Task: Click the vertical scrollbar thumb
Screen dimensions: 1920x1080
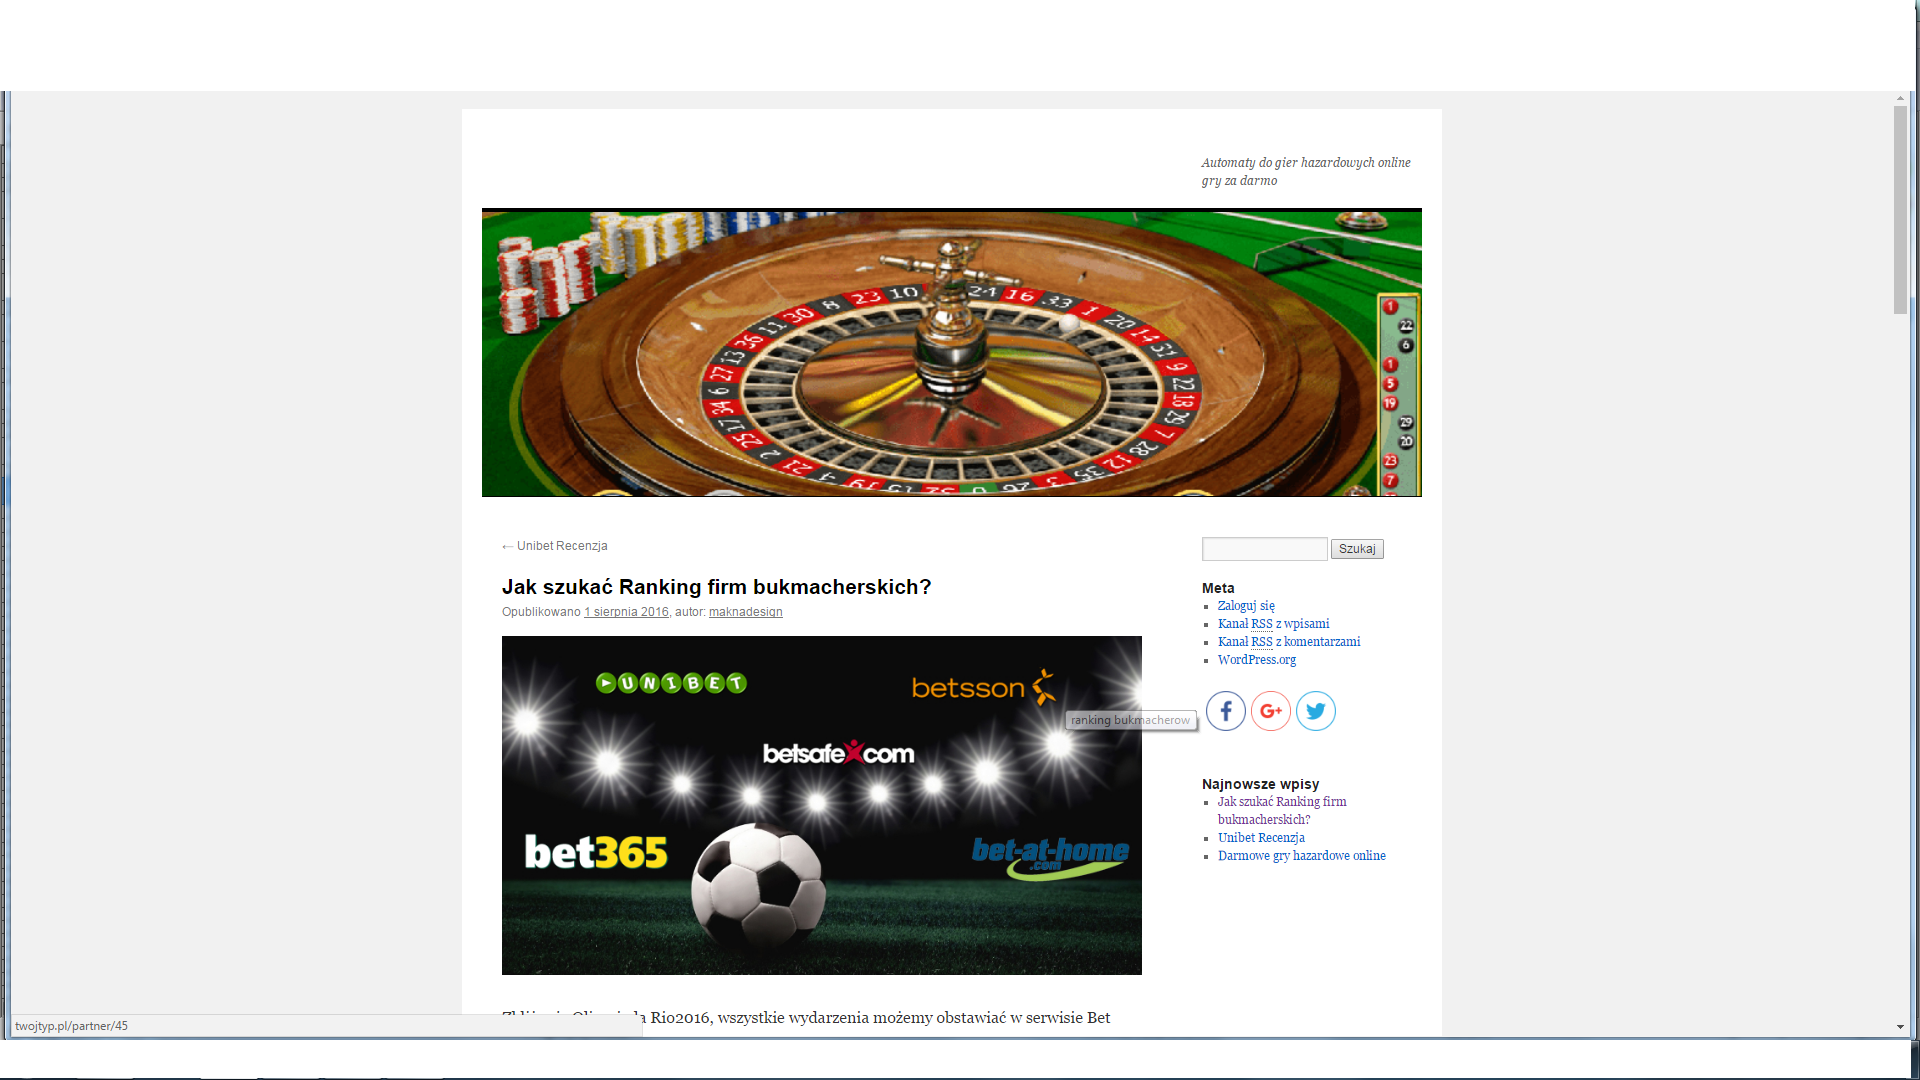Action: point(1900,210)
